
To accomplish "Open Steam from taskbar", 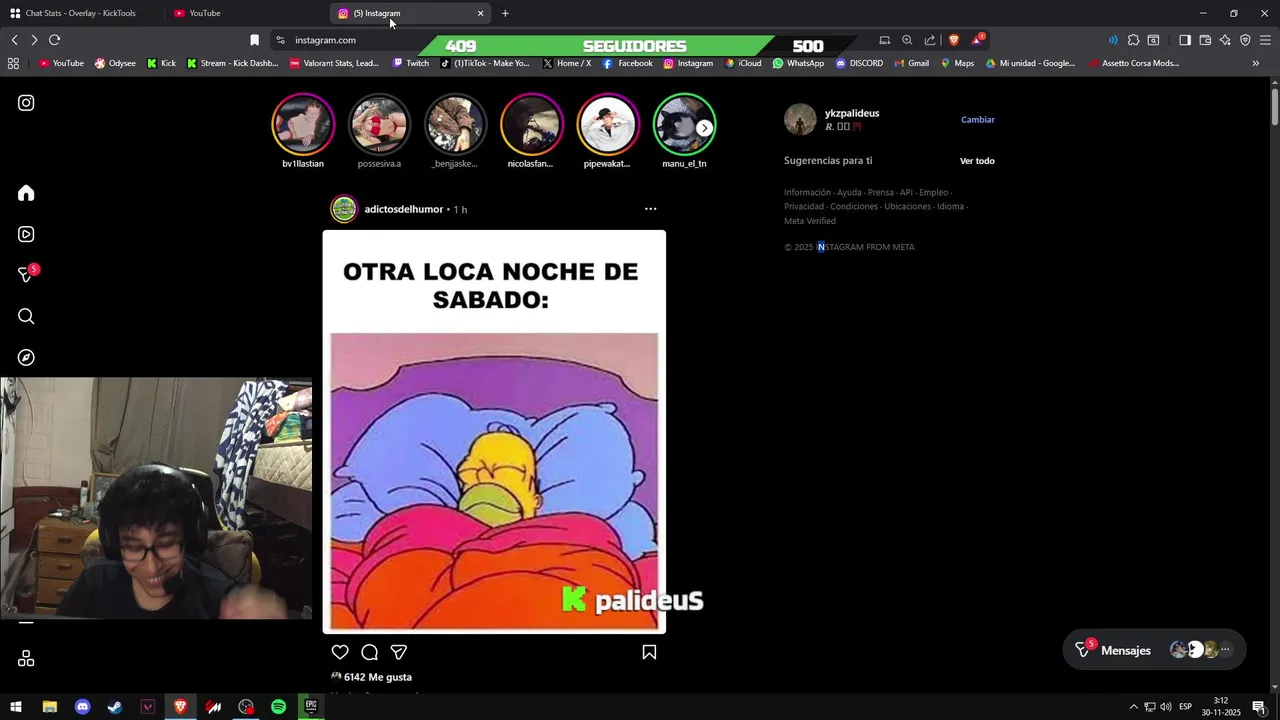I will click(115, 707).
